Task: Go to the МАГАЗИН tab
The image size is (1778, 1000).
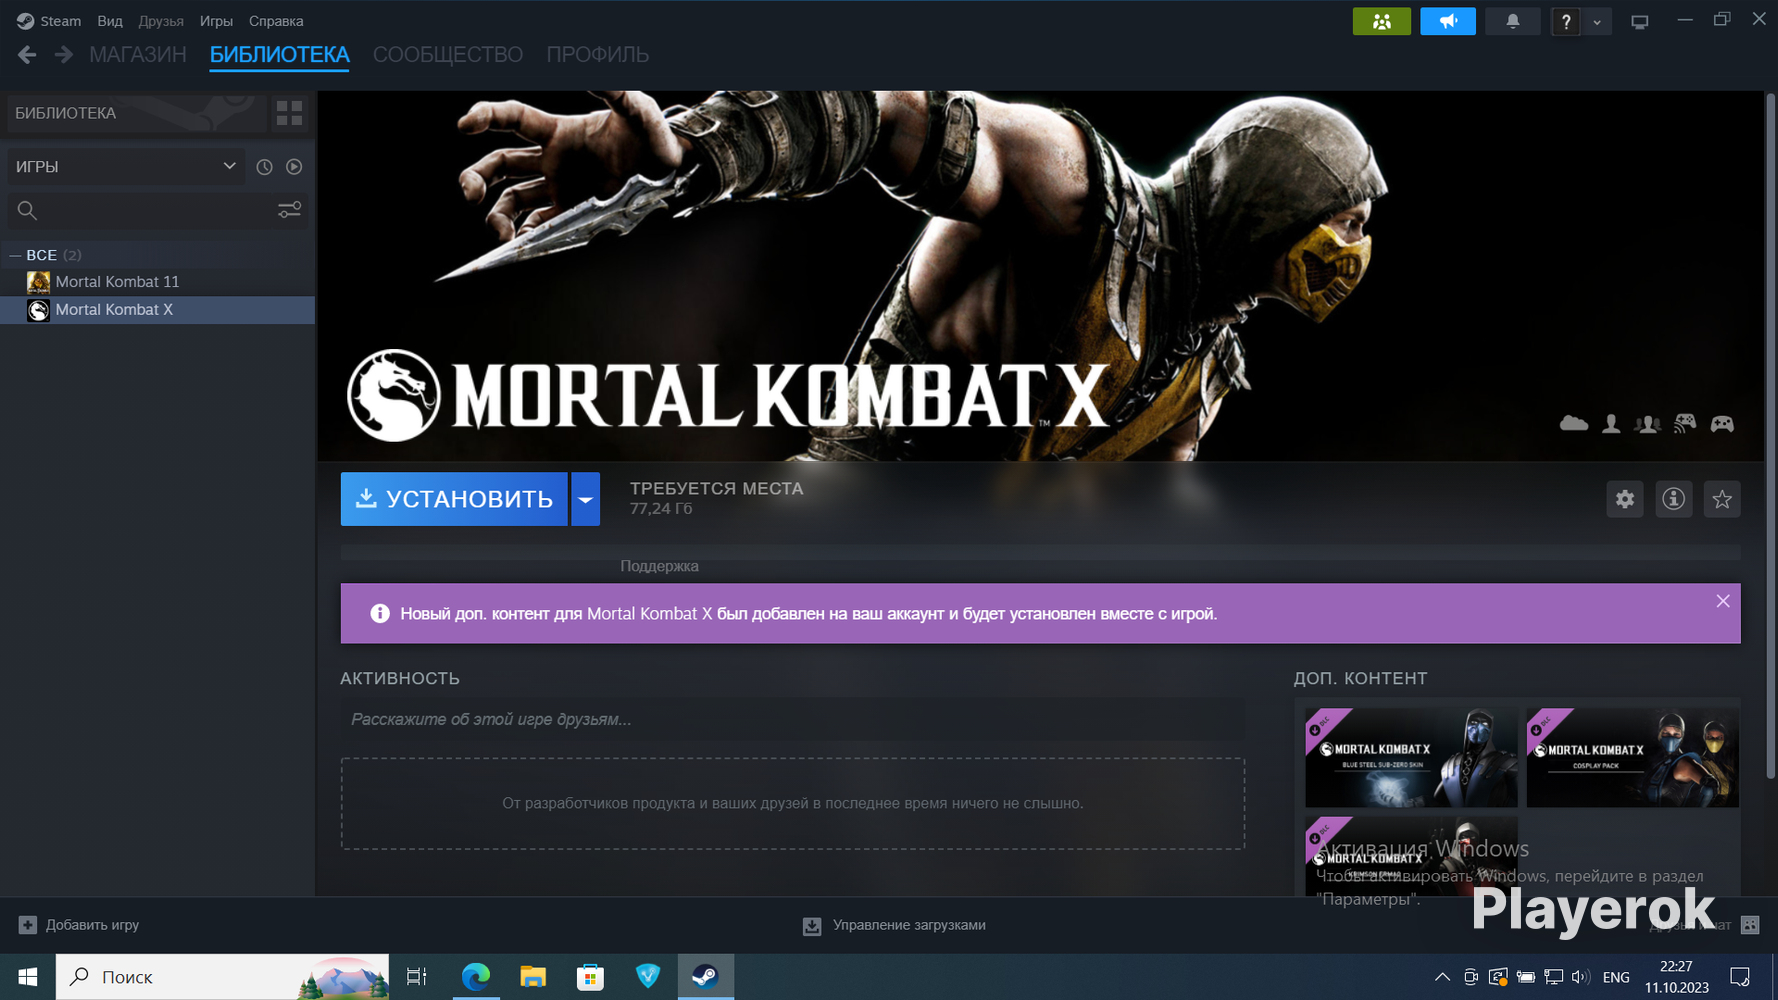Action: 138,55
